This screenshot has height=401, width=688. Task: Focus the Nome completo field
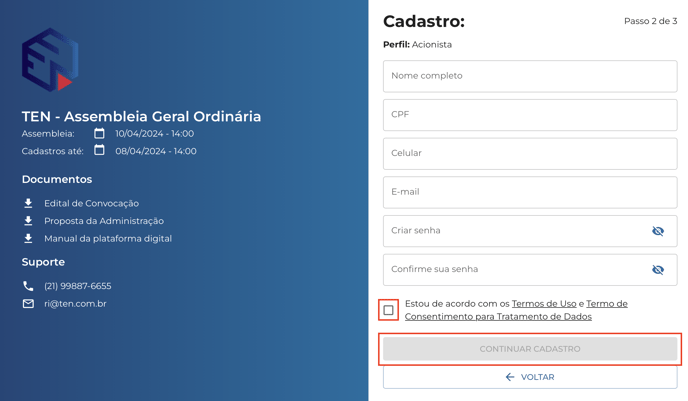point(530,76)
